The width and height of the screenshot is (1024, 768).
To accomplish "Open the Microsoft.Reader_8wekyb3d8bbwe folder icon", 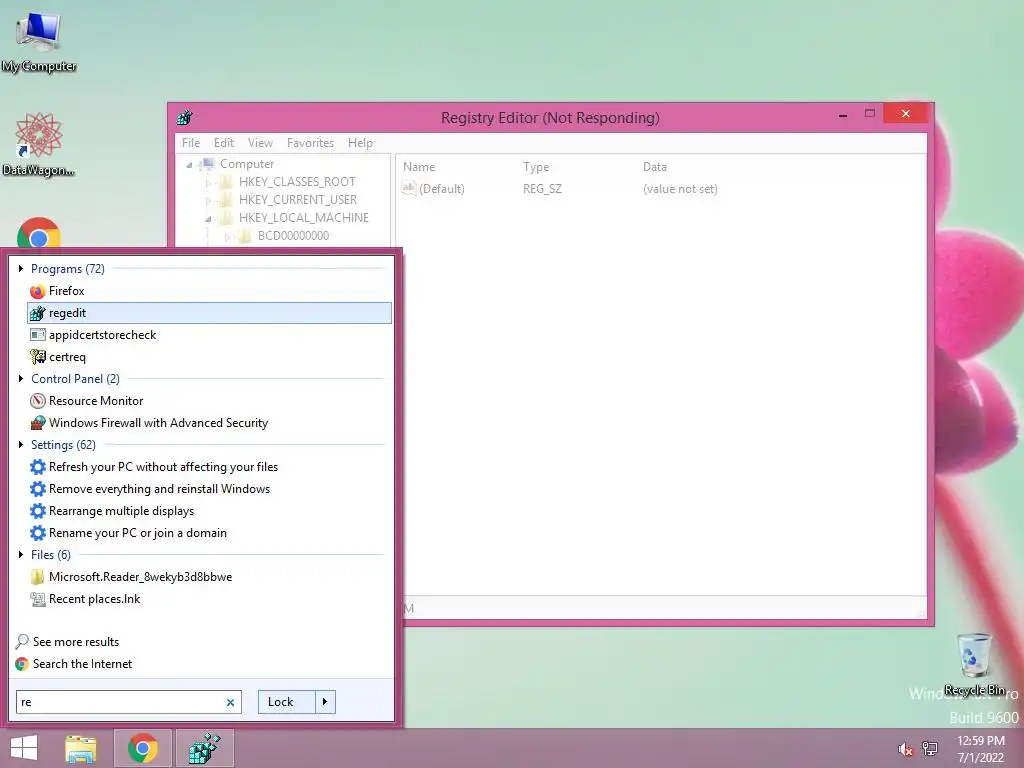I will click(x=38, y=577).
